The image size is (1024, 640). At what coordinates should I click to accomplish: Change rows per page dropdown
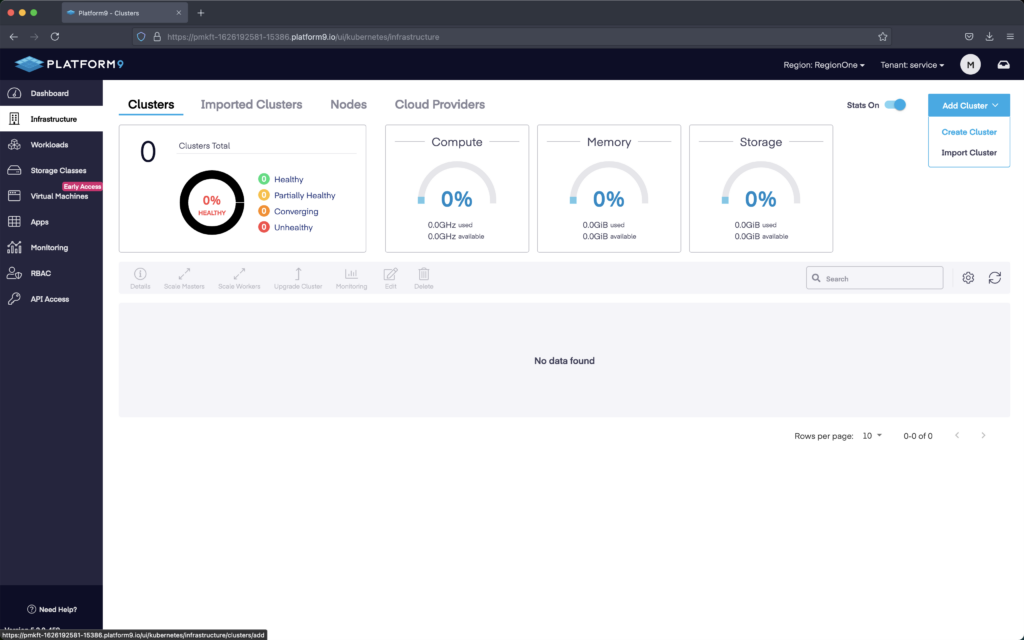pyautogui.click(x=872, y=436)
